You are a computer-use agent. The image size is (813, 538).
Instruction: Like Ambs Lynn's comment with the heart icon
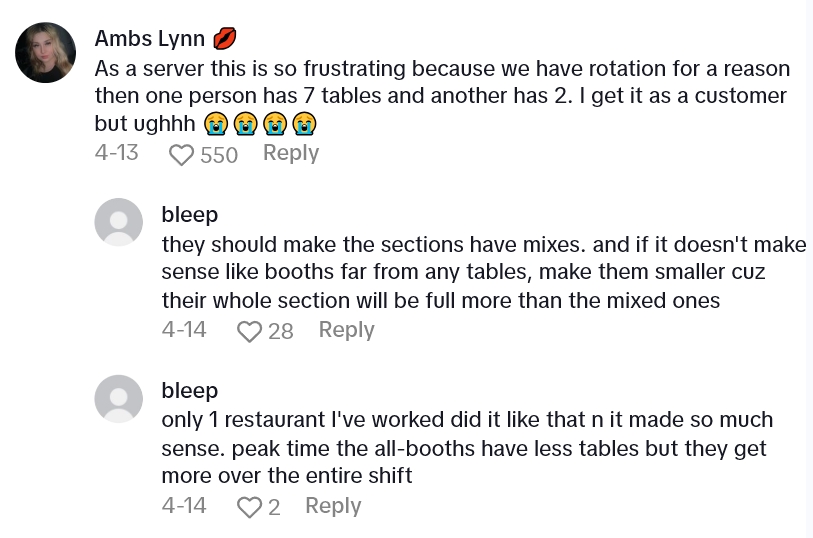(x=181, y=155)
